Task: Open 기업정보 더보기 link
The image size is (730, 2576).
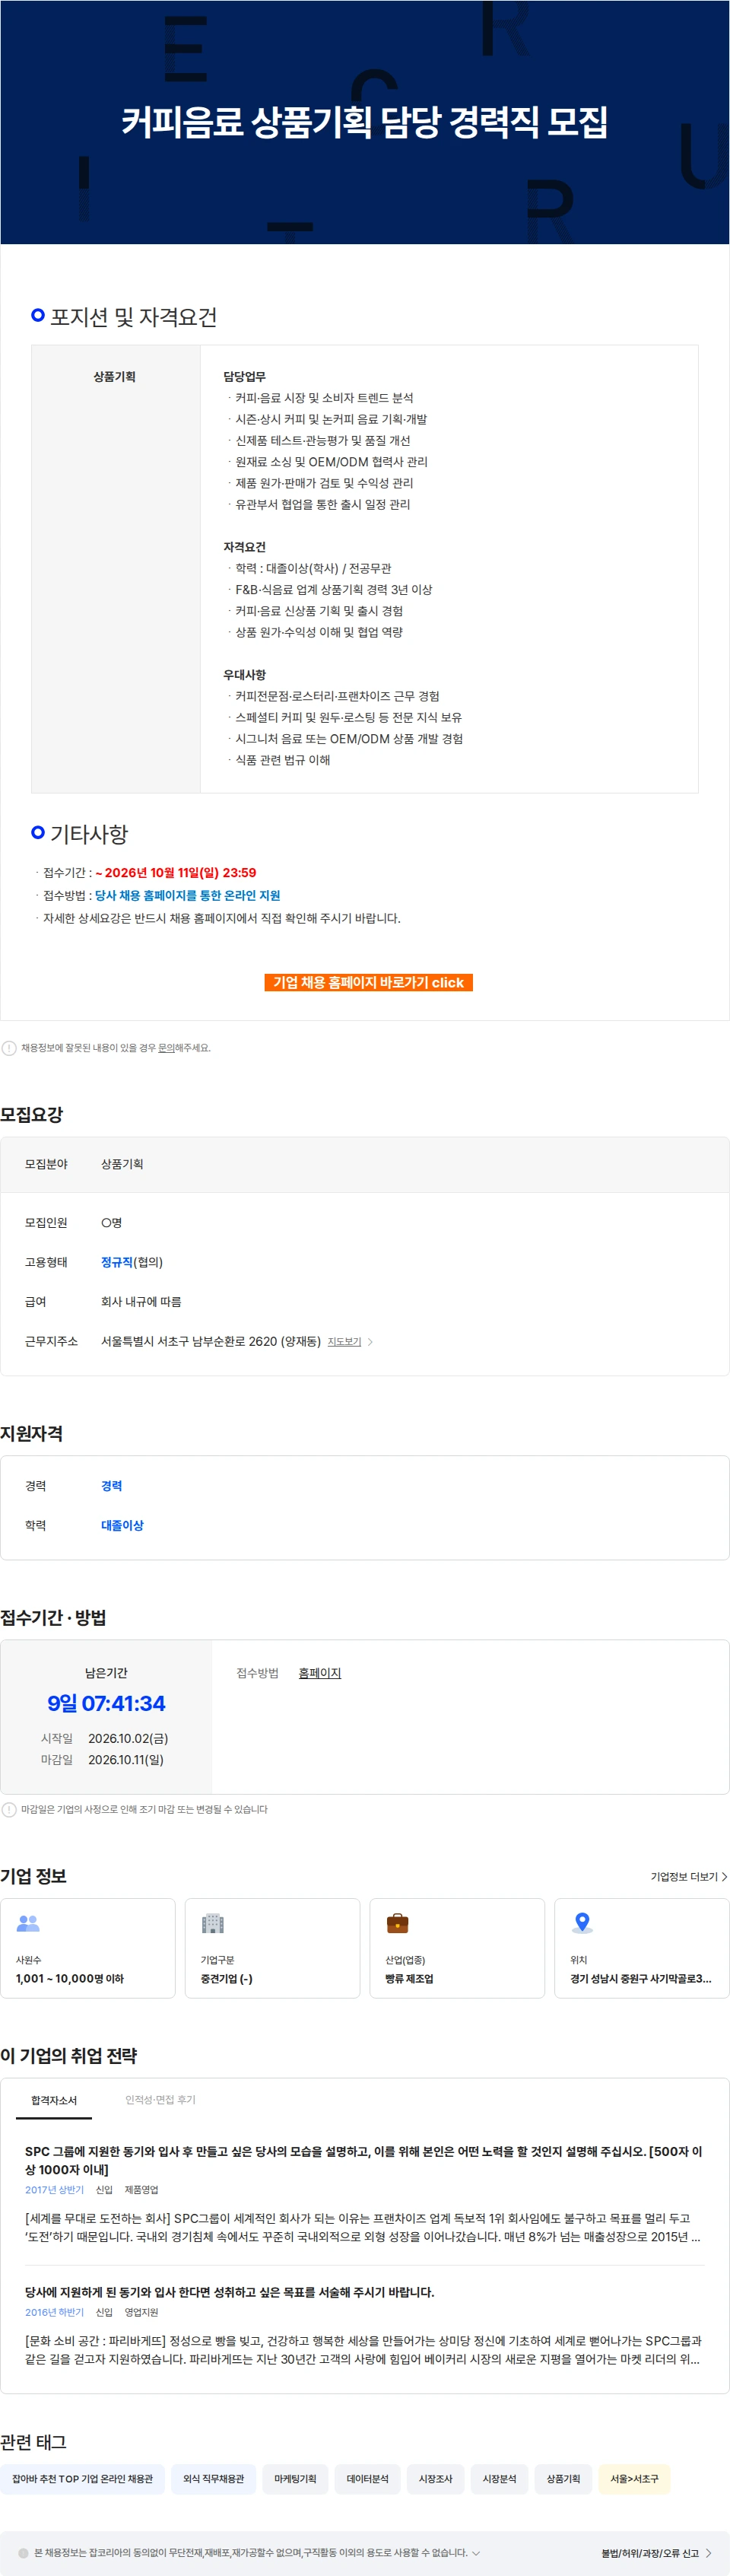Action: click(689, 1876)
